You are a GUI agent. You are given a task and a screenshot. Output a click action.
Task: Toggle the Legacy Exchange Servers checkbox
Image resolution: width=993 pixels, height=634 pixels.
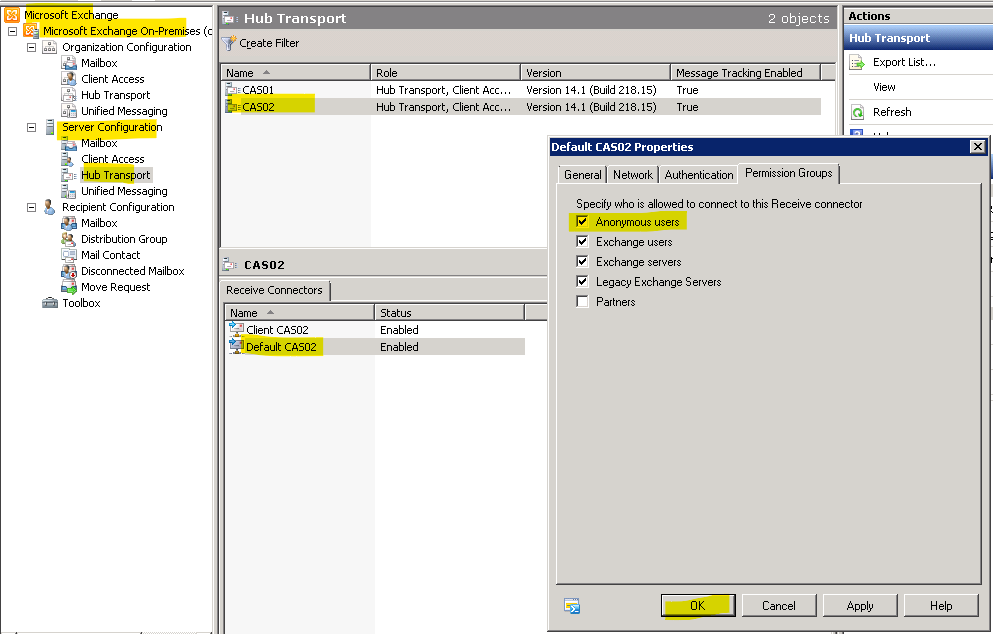[x=582, y=282]
